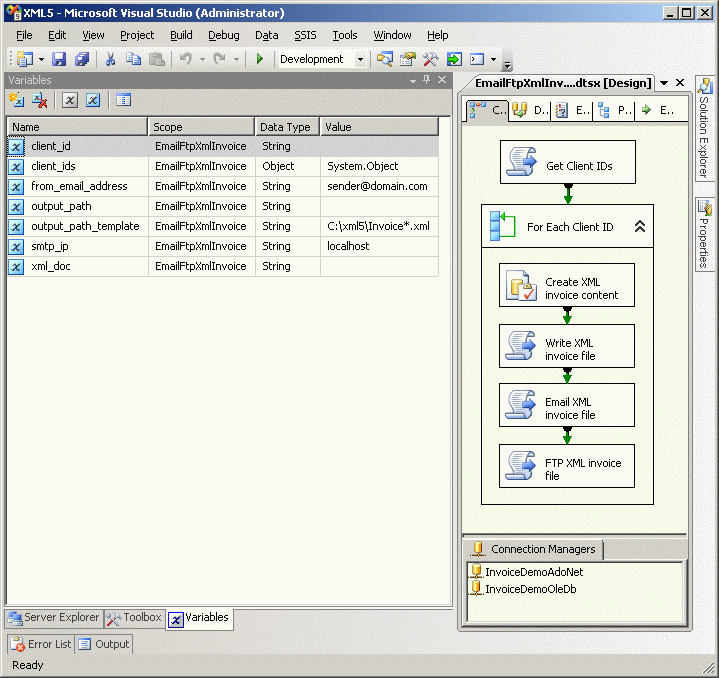Click the Cut scissors icon

pos(110,59)
